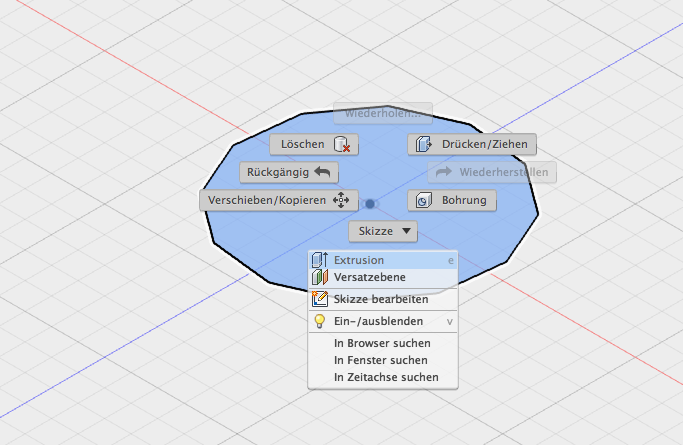Screen dimensions: 683x445
Task: Click the marking menu center dot
Action: pos(370,204)
